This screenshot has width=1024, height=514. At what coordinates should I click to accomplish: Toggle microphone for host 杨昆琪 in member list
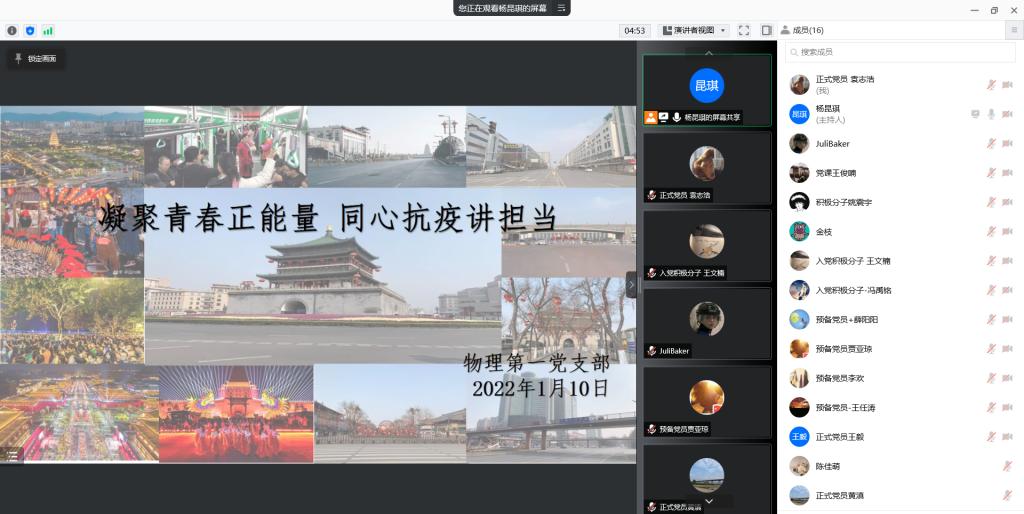991,114
